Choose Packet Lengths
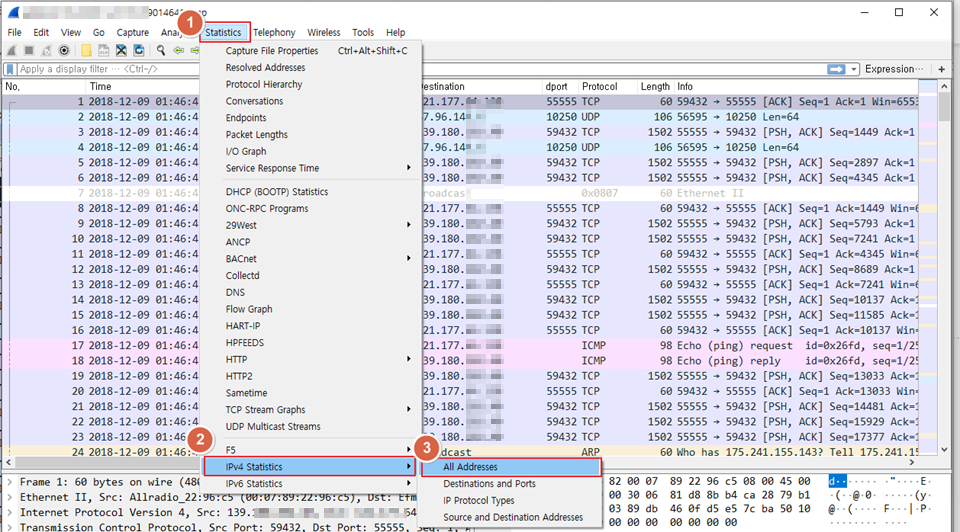Screen dimensions: 960x532 (x=311, y=135)
